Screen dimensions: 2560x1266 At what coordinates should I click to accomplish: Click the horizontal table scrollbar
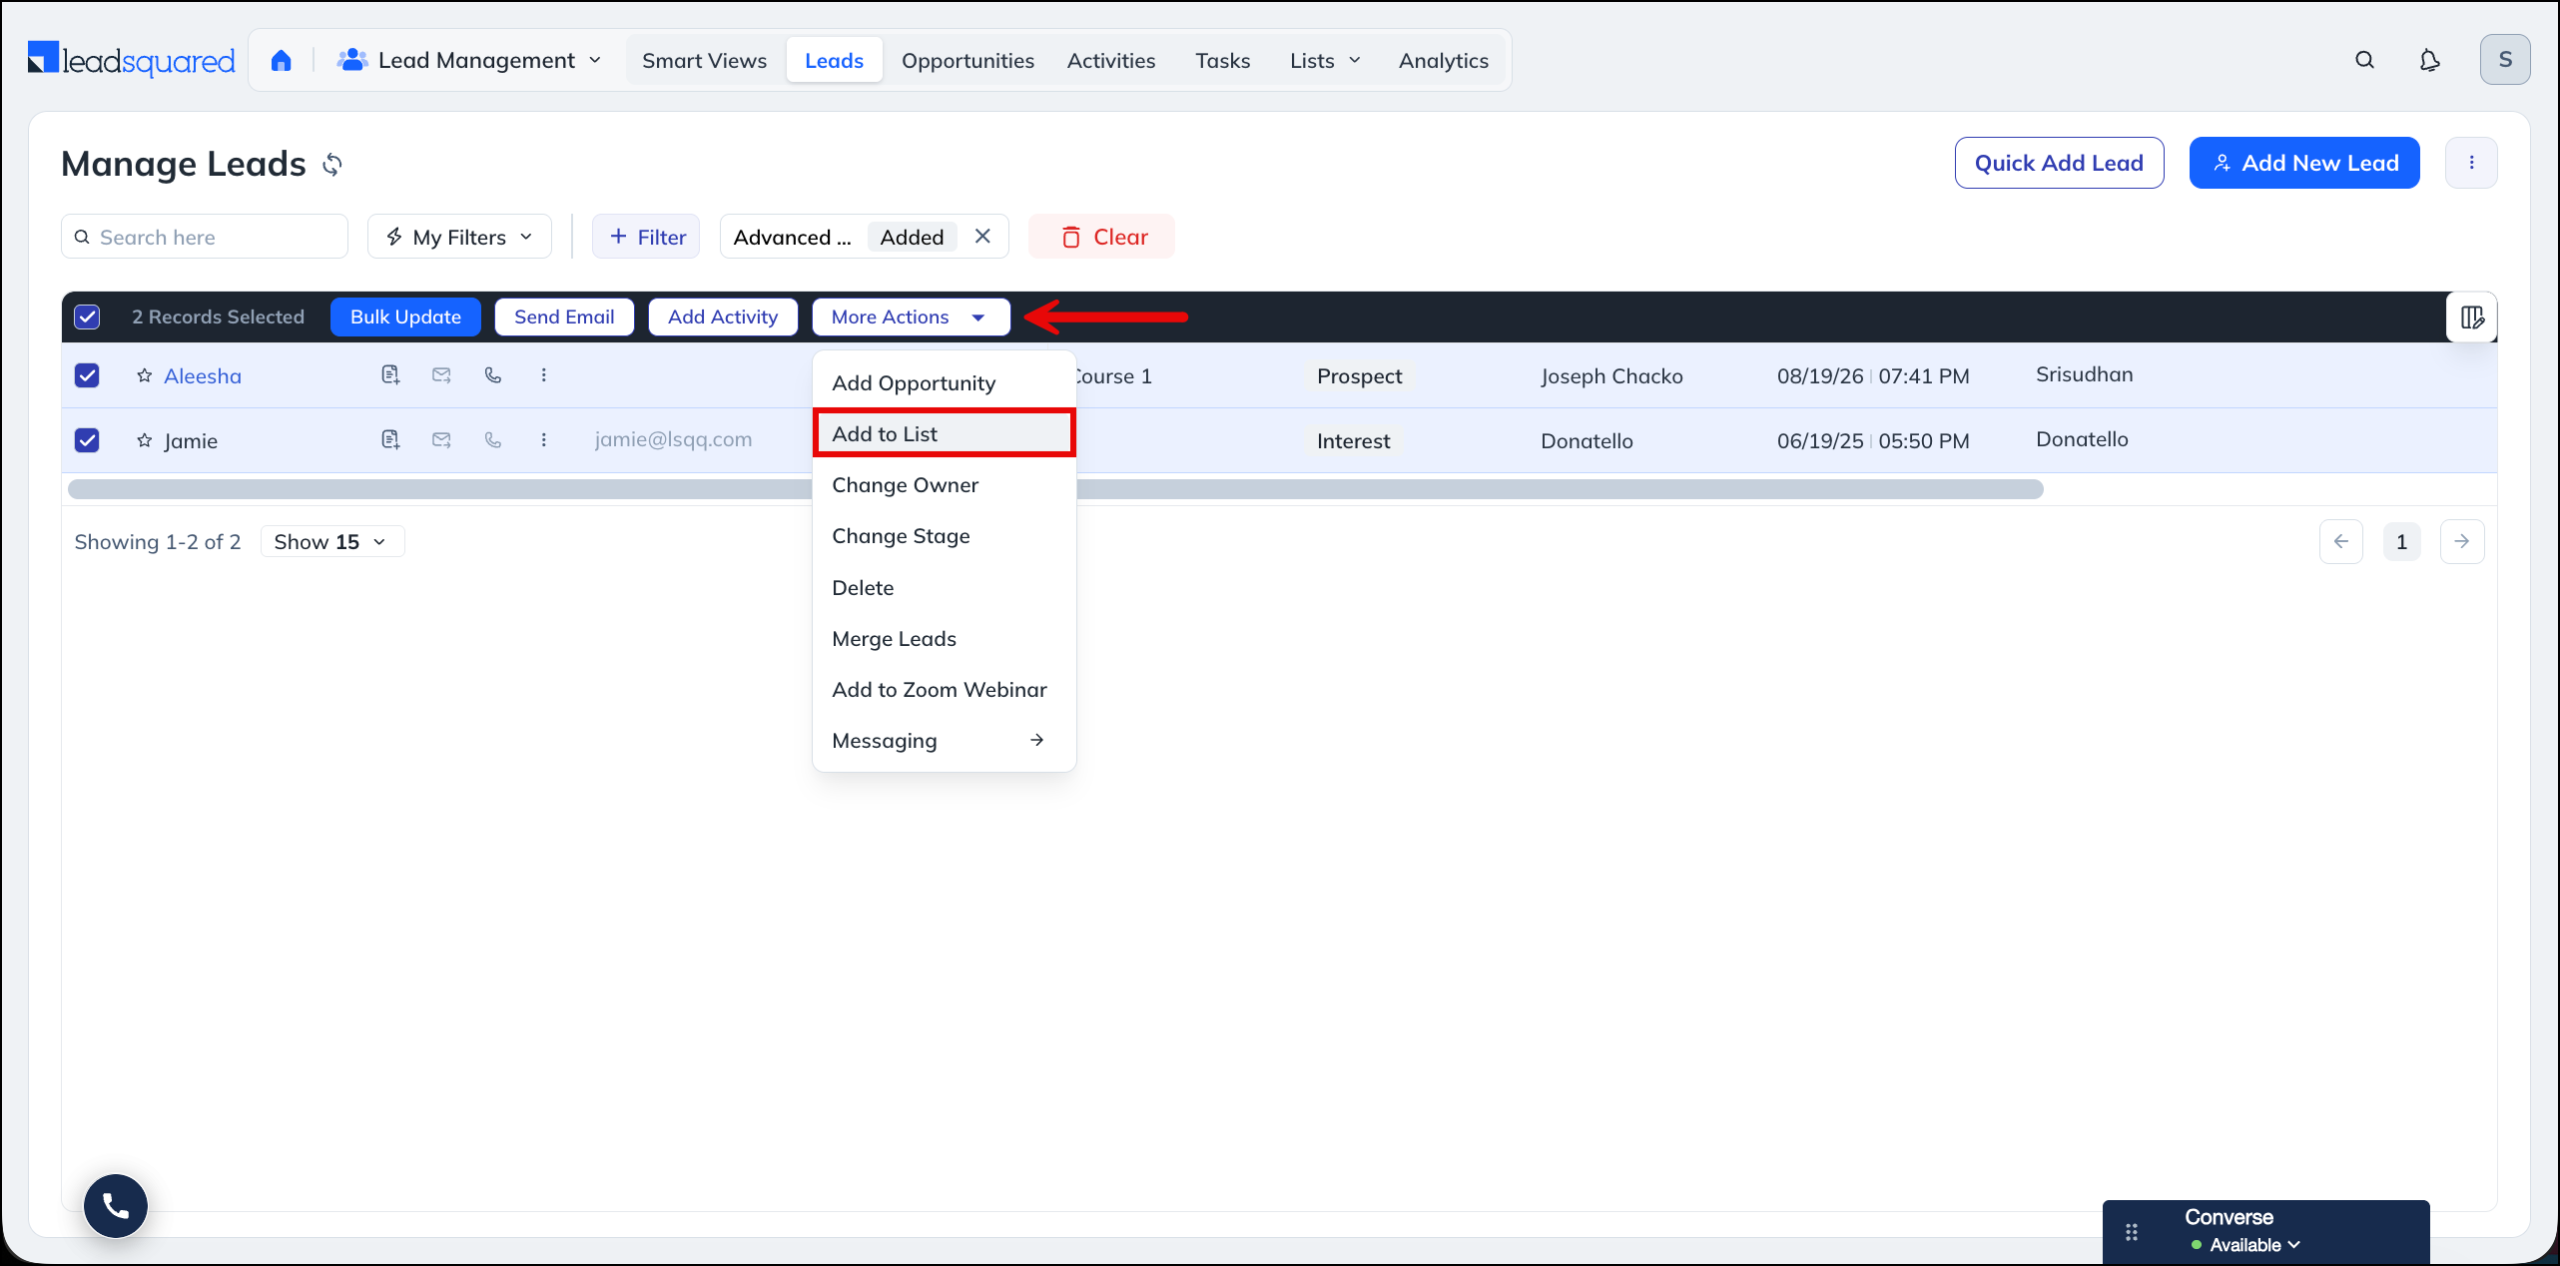click(x=1055, y=489)
